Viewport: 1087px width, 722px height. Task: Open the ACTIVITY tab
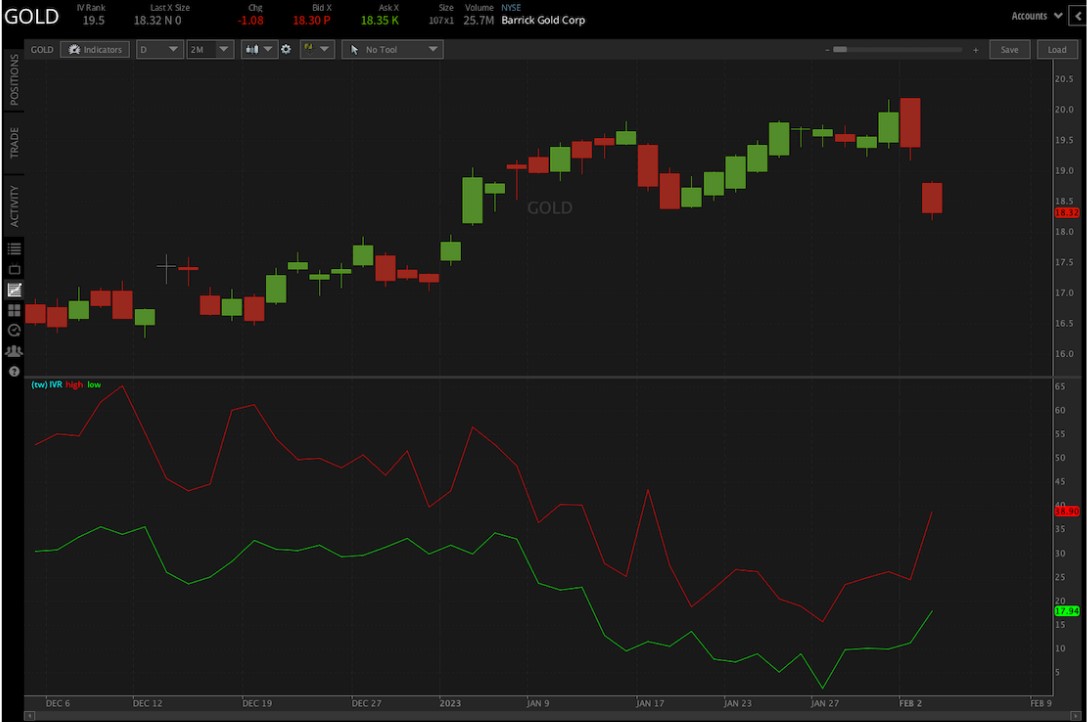pyautogui.click(x=12, y=196)
